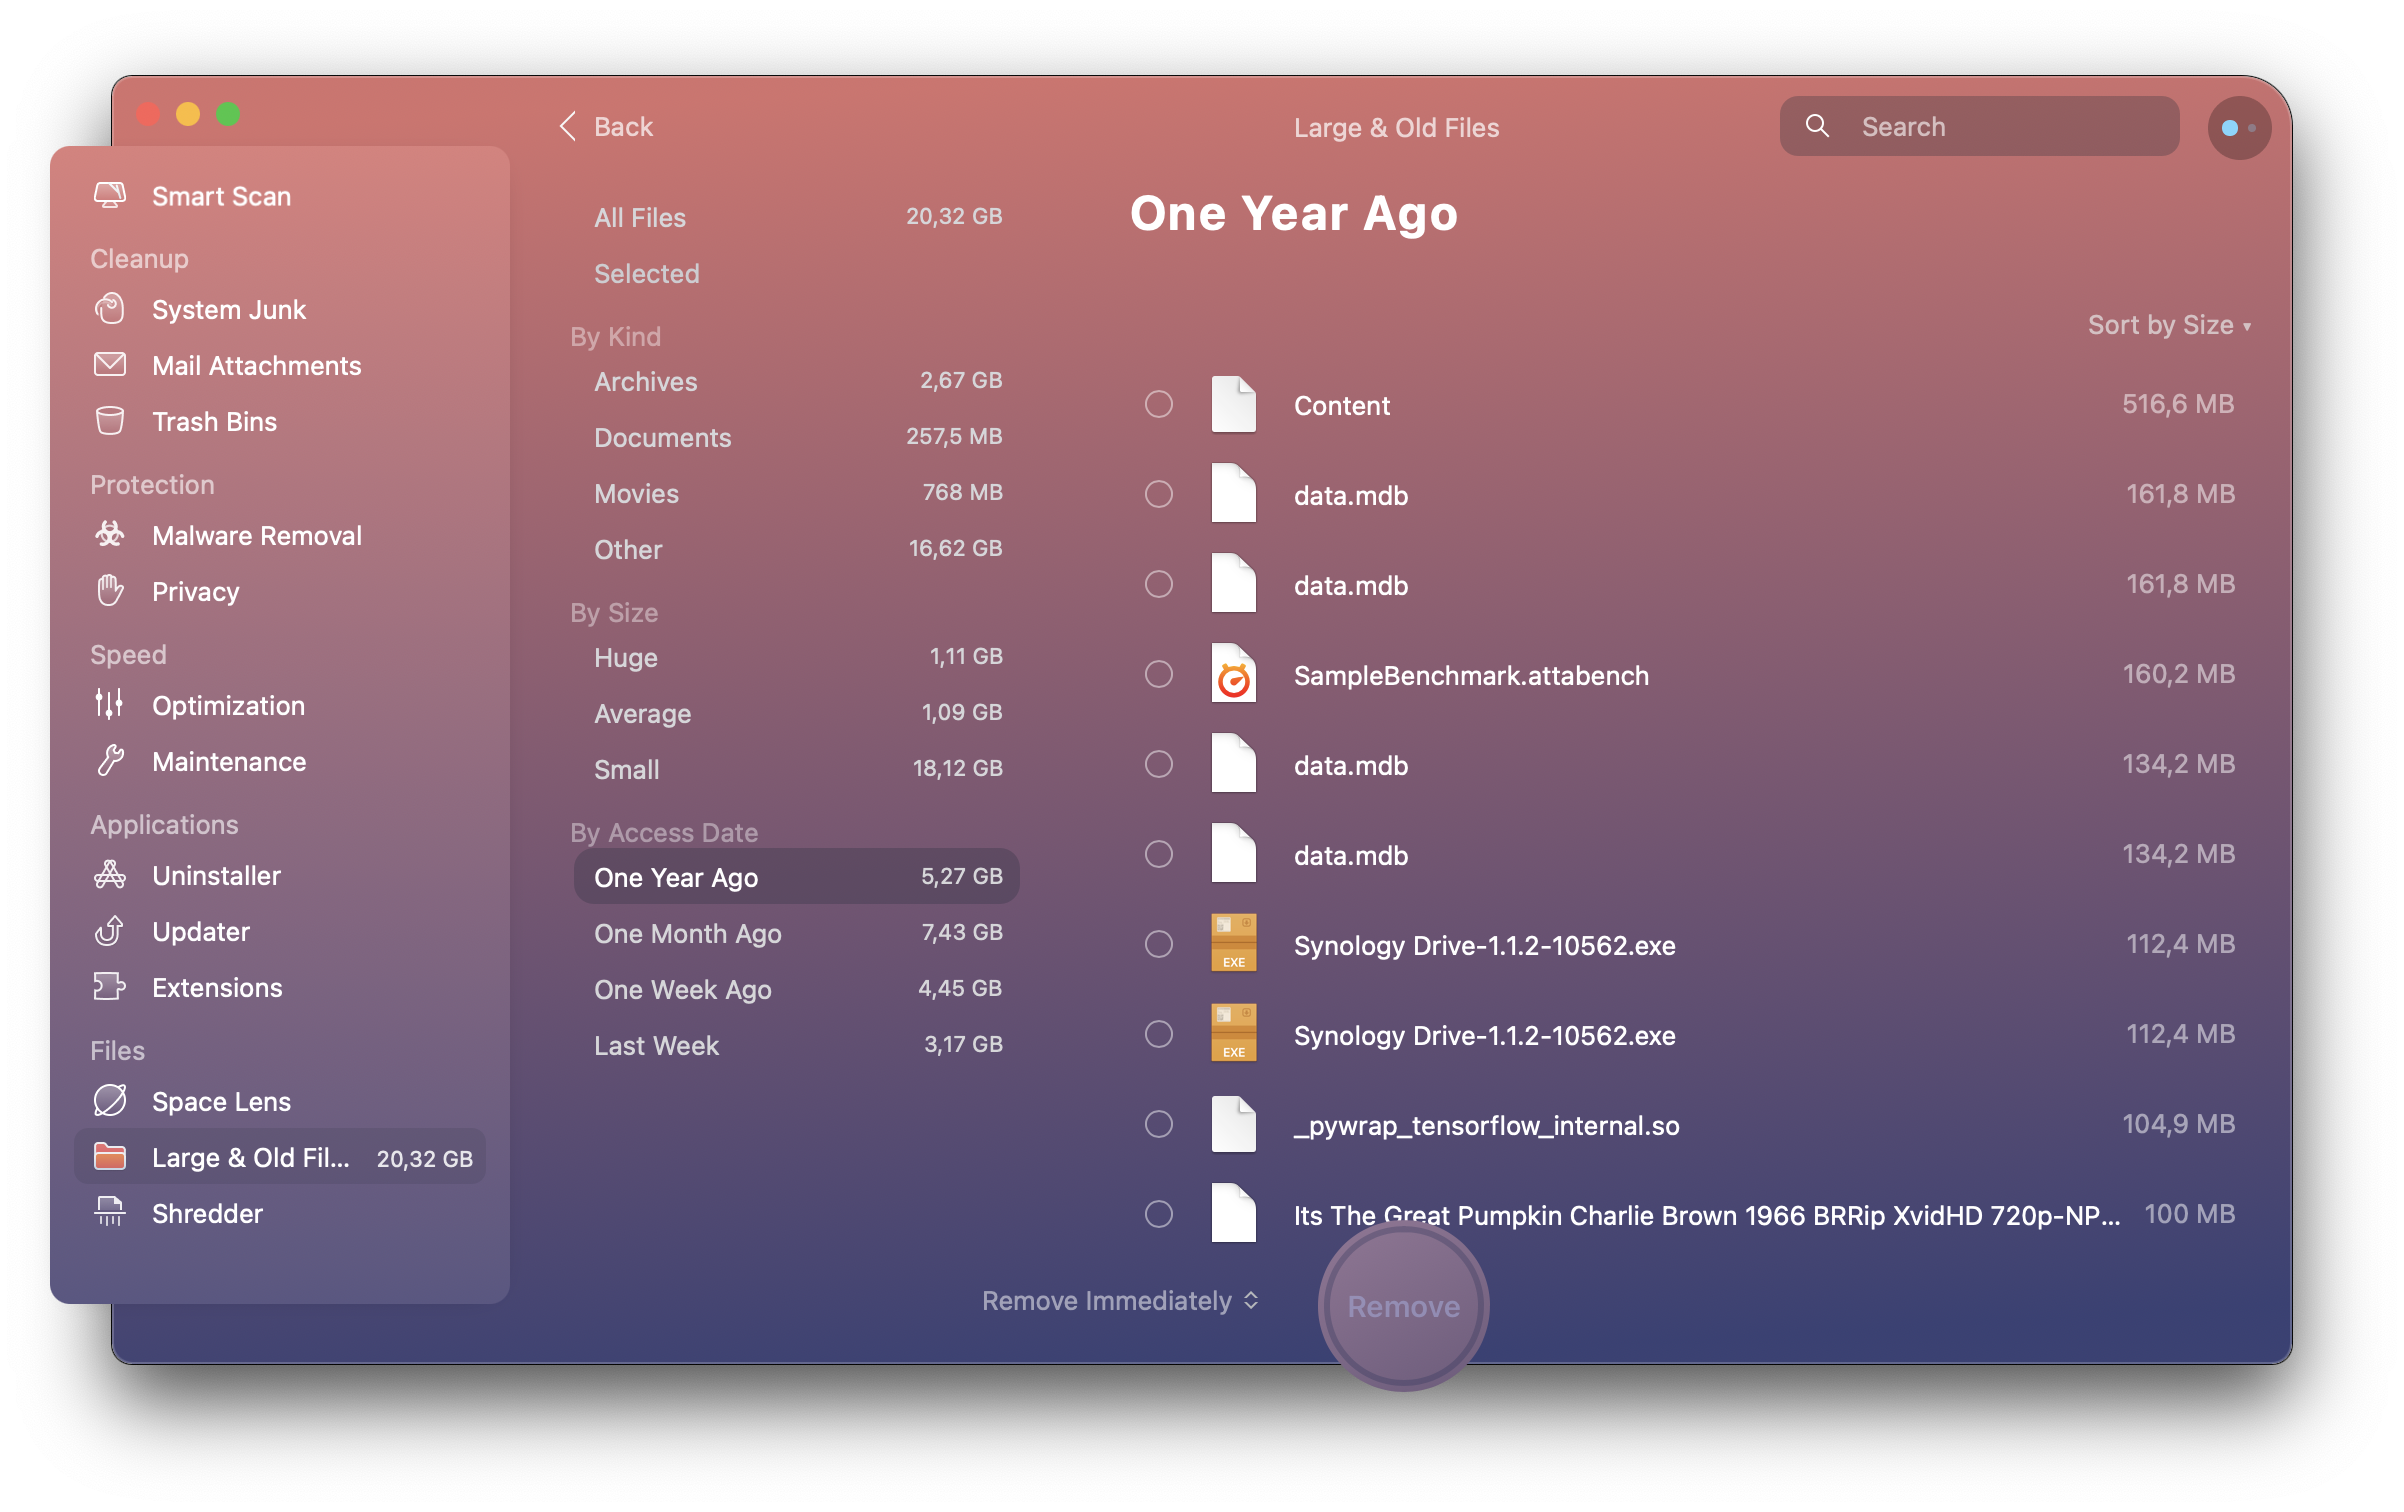Toggle selection for _pywrap_tensorflow_internal.so file

click(1157, 1124)
